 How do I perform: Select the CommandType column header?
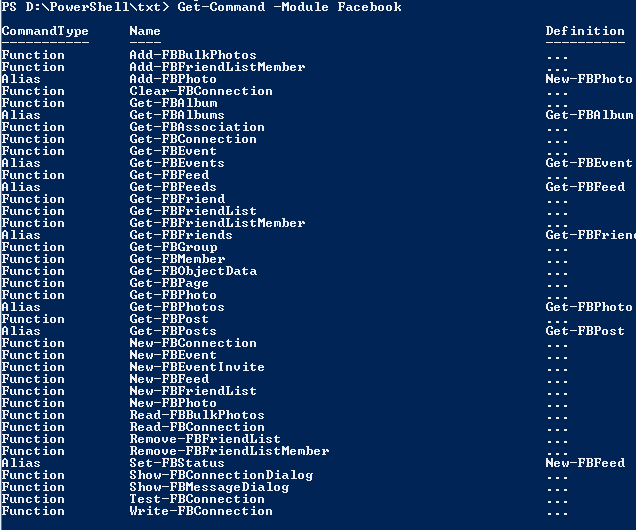(x=45, y=31)
